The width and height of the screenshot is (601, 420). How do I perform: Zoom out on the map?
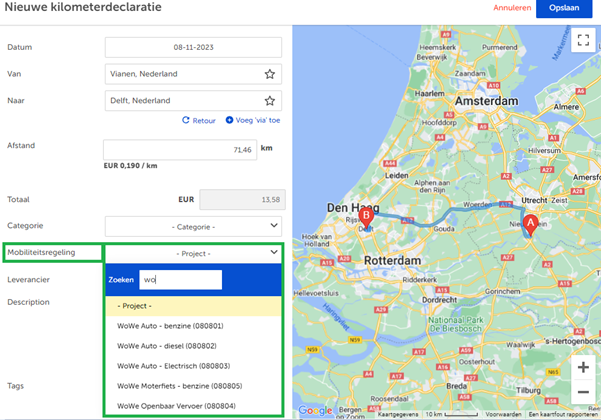pos(583,392)
